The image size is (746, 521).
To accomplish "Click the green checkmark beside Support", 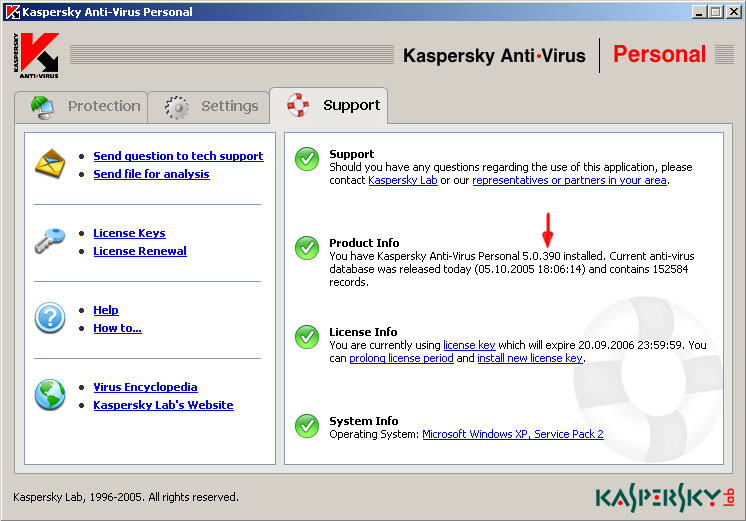I will point(307,159).
